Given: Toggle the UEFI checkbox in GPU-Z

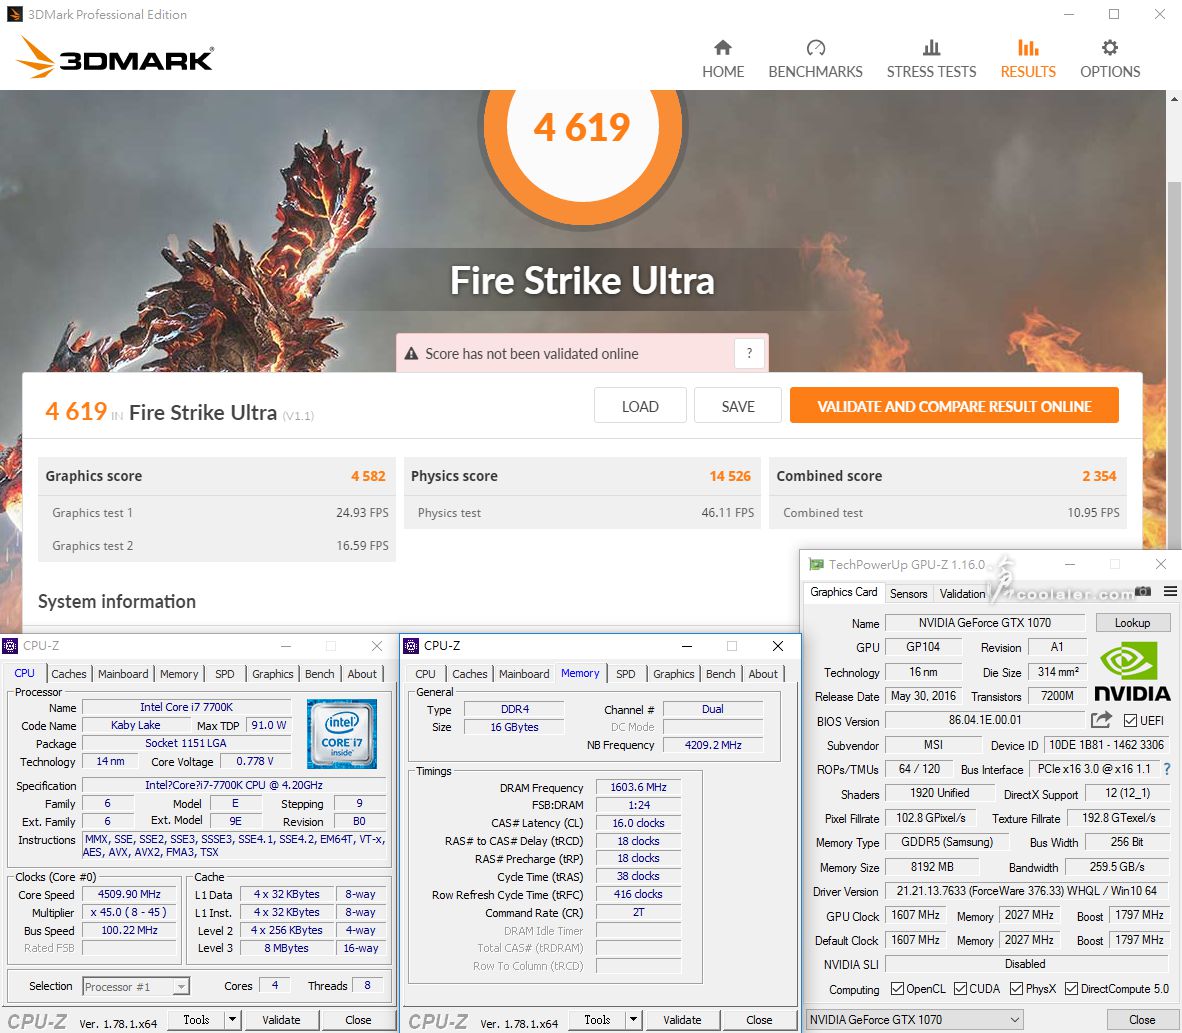Looking at the screenshot, I should [1131, 720].
